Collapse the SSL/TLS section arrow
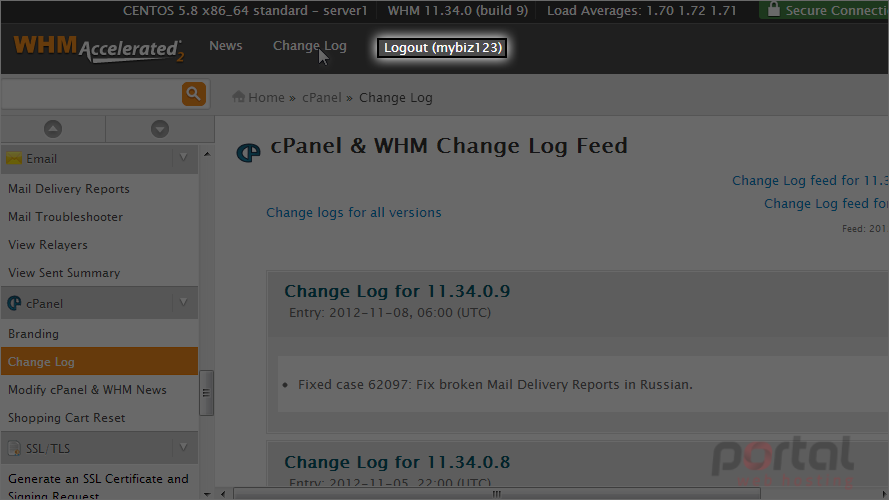The image size is (889, 500). pyautogui.click(x=183, y=447)
